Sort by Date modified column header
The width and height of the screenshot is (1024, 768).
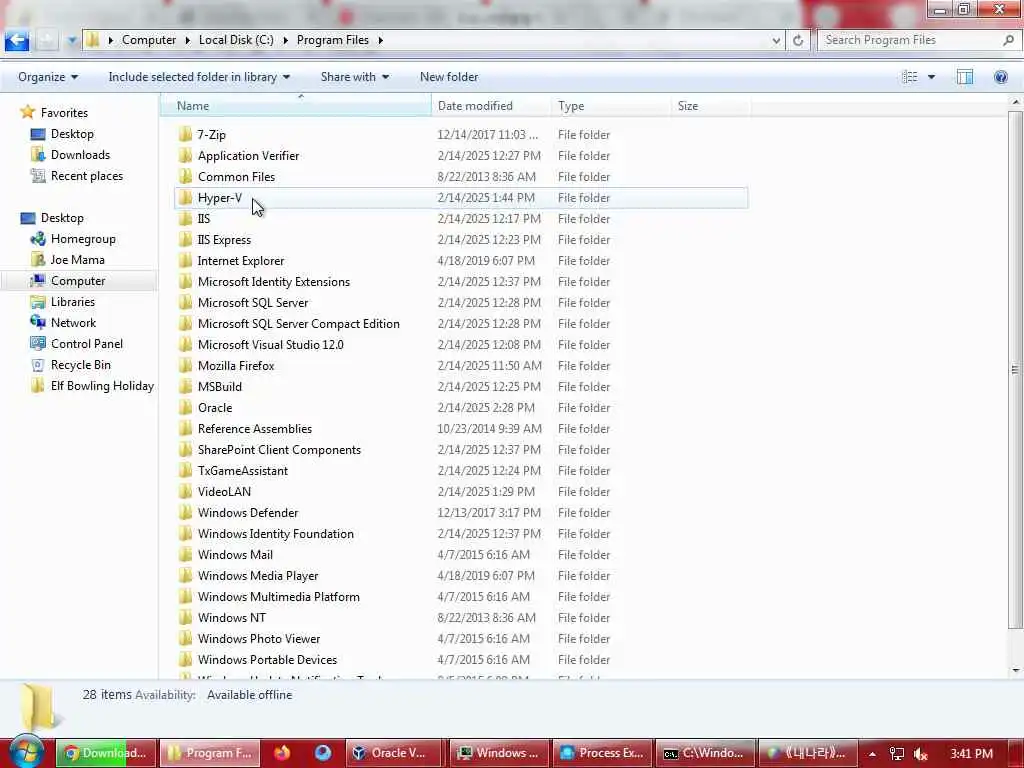490,106
